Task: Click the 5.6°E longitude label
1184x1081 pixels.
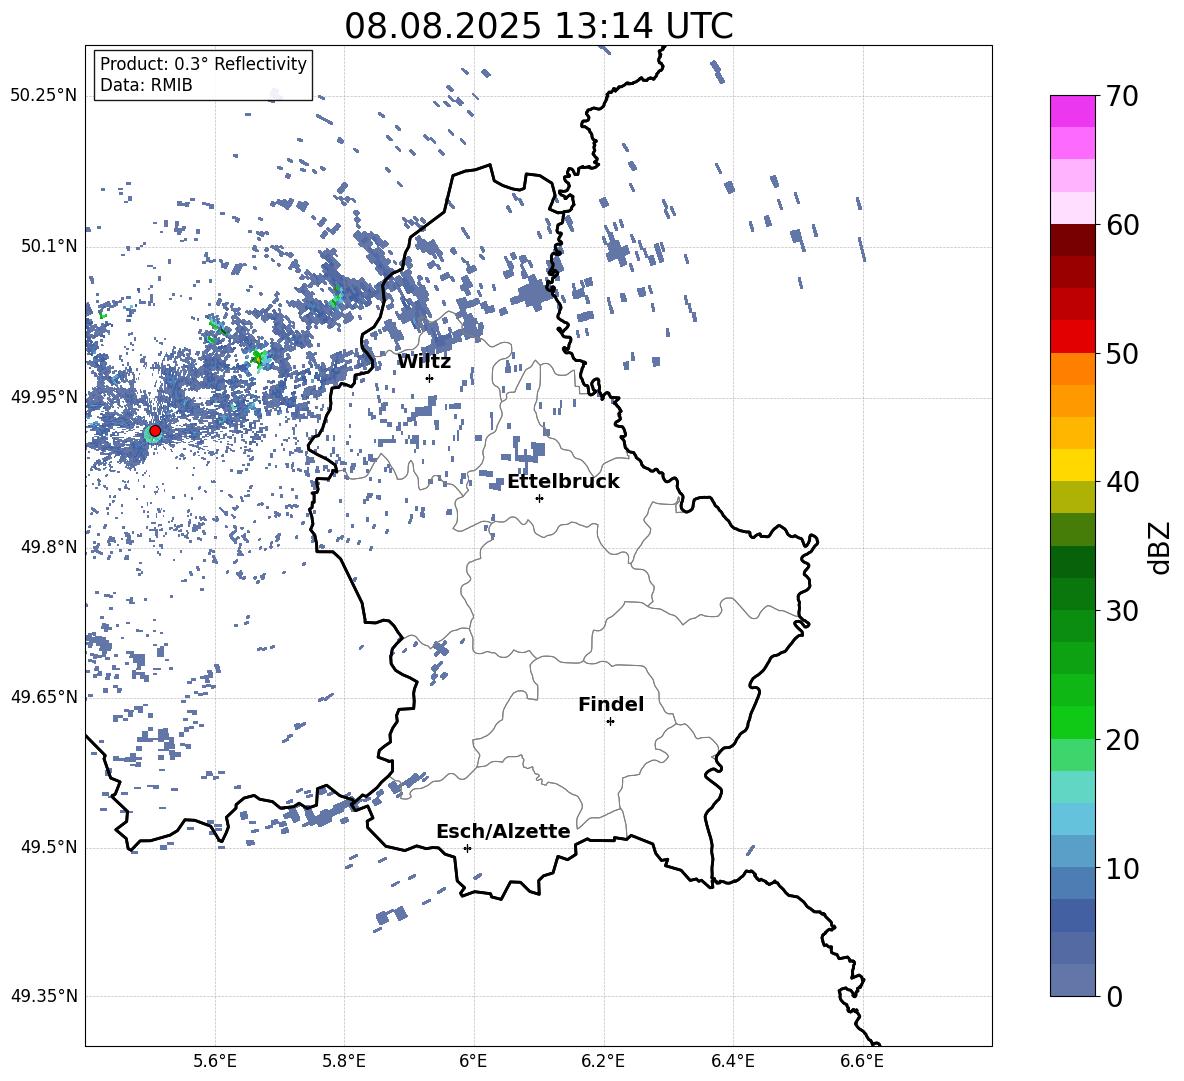Action: pos(215,1061)
